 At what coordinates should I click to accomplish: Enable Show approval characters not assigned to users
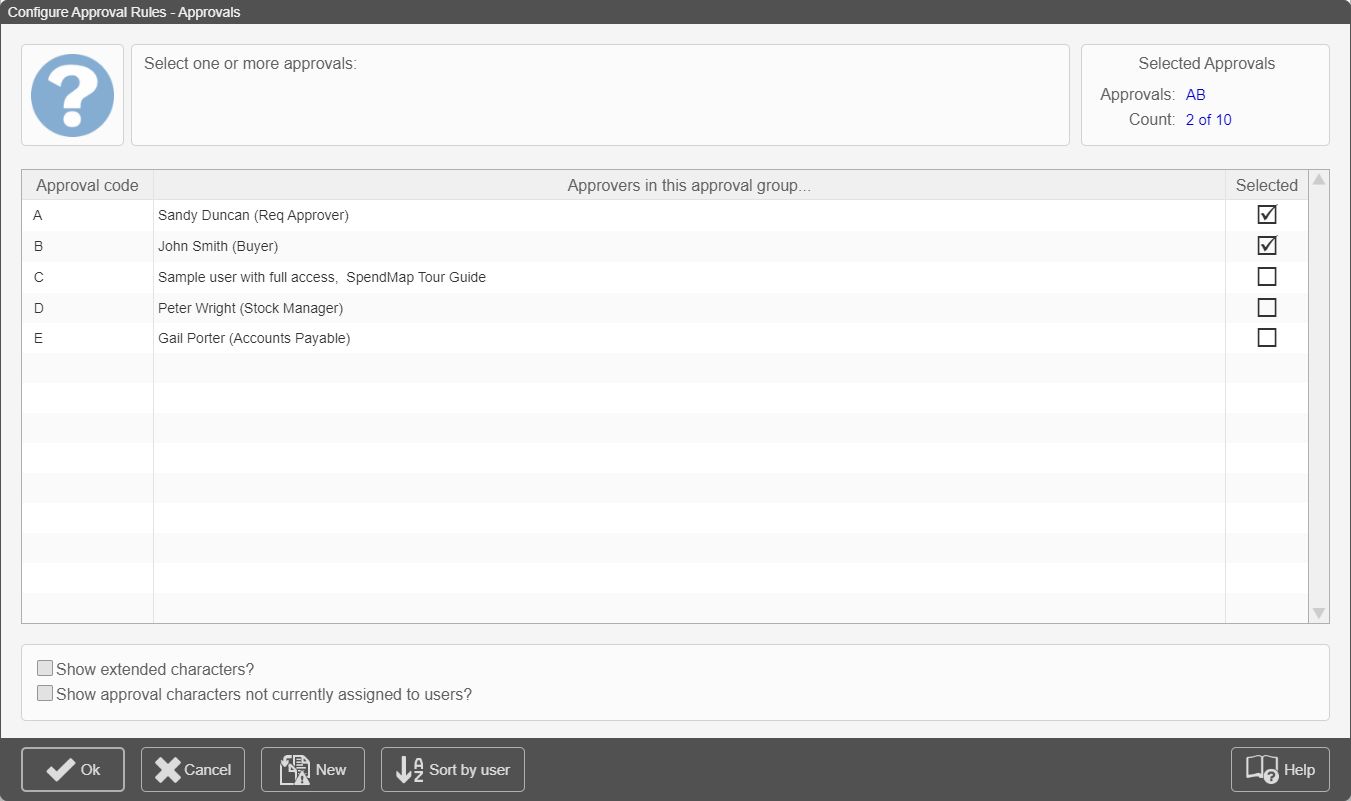(x=45, y=693)
